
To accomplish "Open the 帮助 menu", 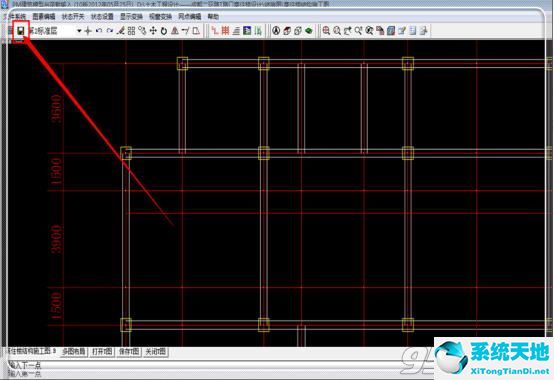I will point(213,17).
